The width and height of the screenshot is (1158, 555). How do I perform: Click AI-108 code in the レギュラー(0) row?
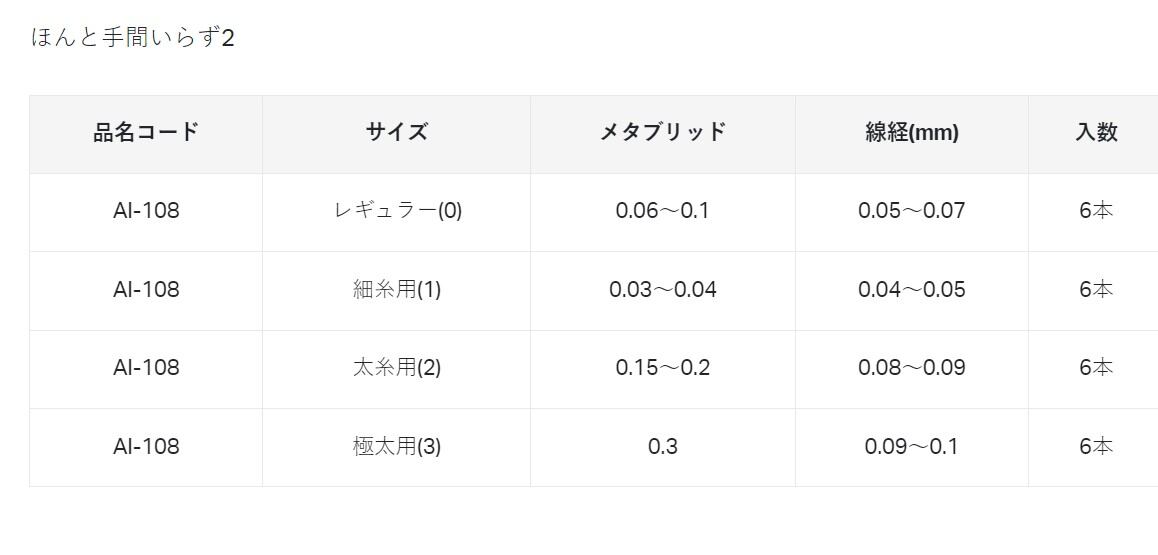tap(146, 211)
